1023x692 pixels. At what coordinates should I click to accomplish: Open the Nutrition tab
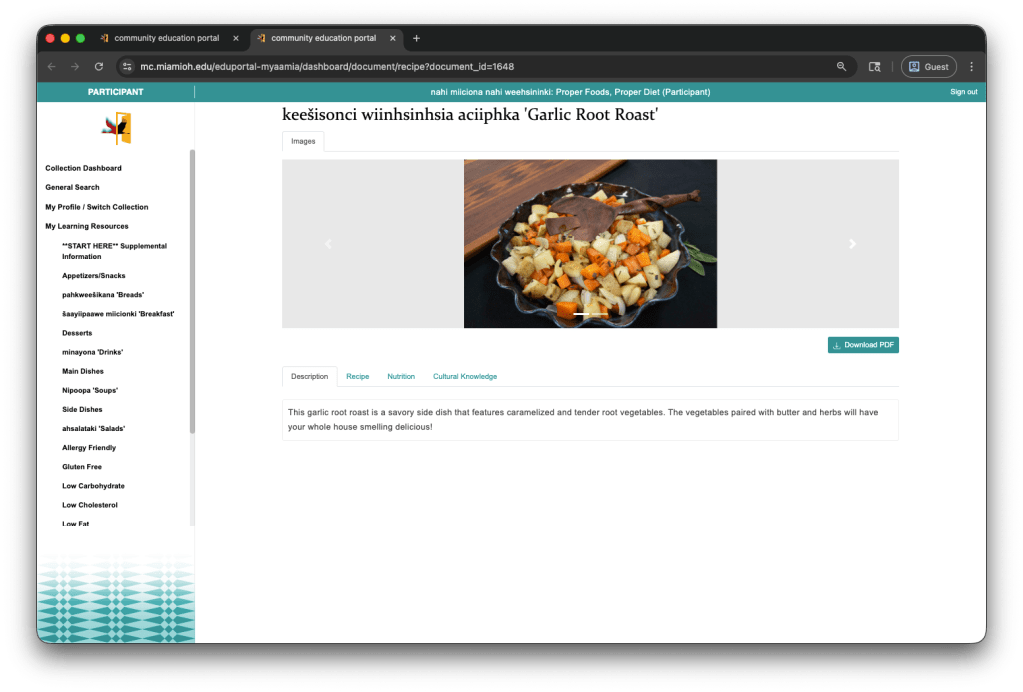point(401,376)
